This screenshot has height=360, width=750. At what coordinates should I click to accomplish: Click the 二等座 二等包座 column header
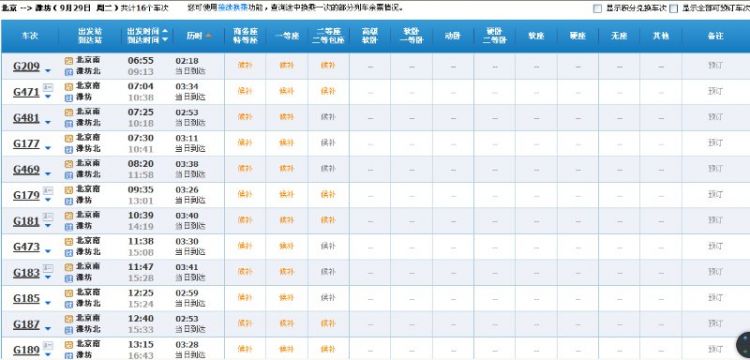click(x=328, y=36)
